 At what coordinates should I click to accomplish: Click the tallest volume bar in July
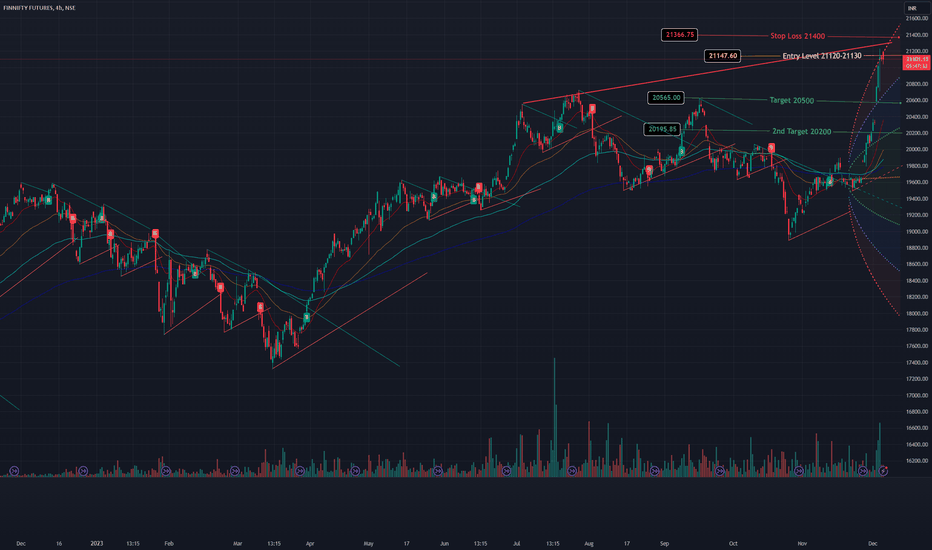tap(555, 417)
